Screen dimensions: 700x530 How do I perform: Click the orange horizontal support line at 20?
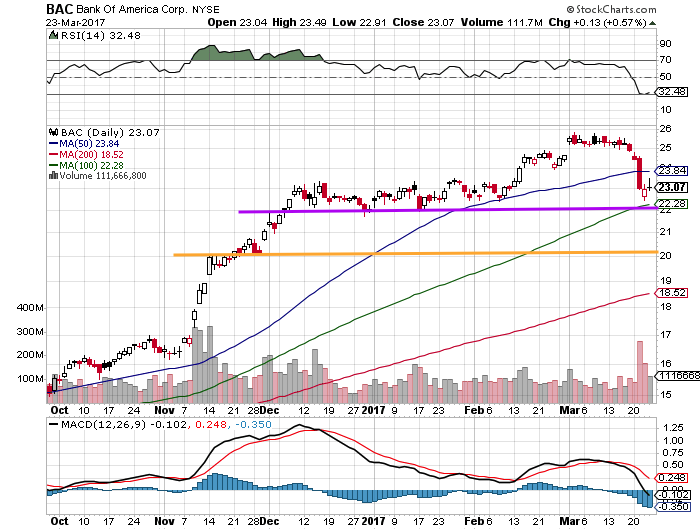point(415,254)
